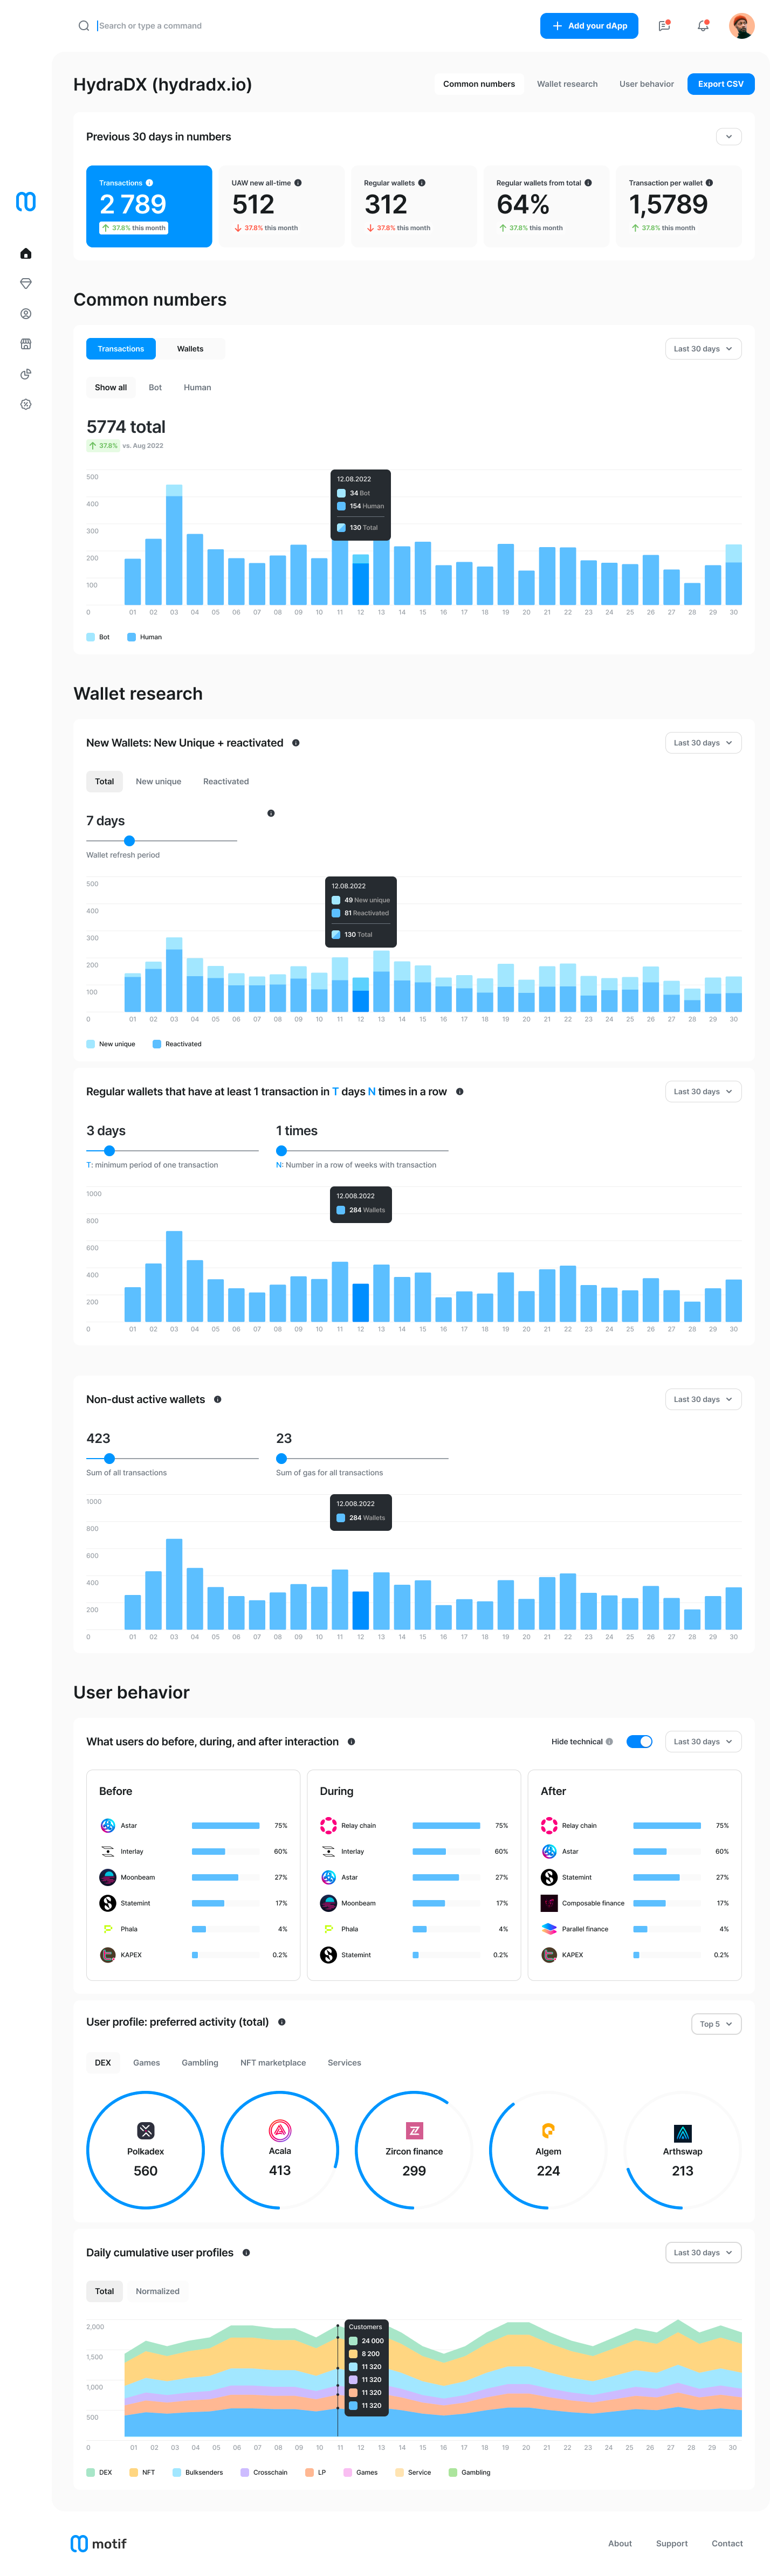770x2576 pixels.
Task: Select the storefront icon in the sidebar
Action: pyautogui.click(x=26, y=344)
